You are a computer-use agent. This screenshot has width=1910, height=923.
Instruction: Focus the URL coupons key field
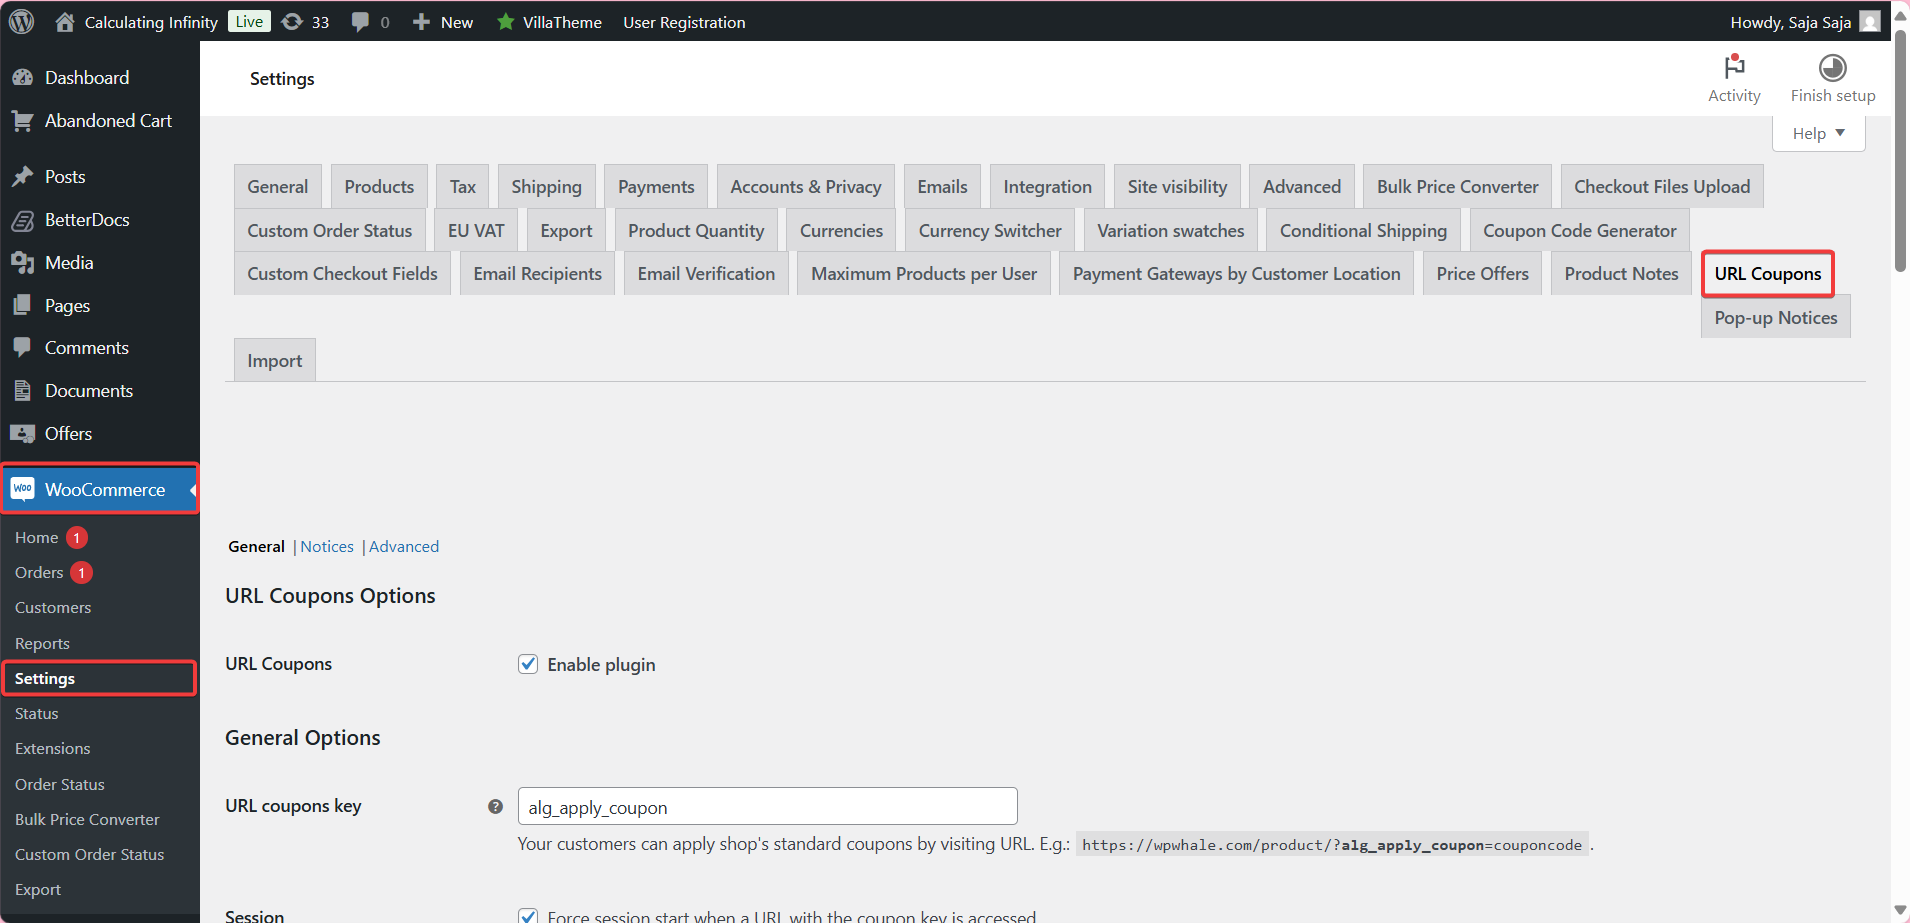tap(767, 806)
